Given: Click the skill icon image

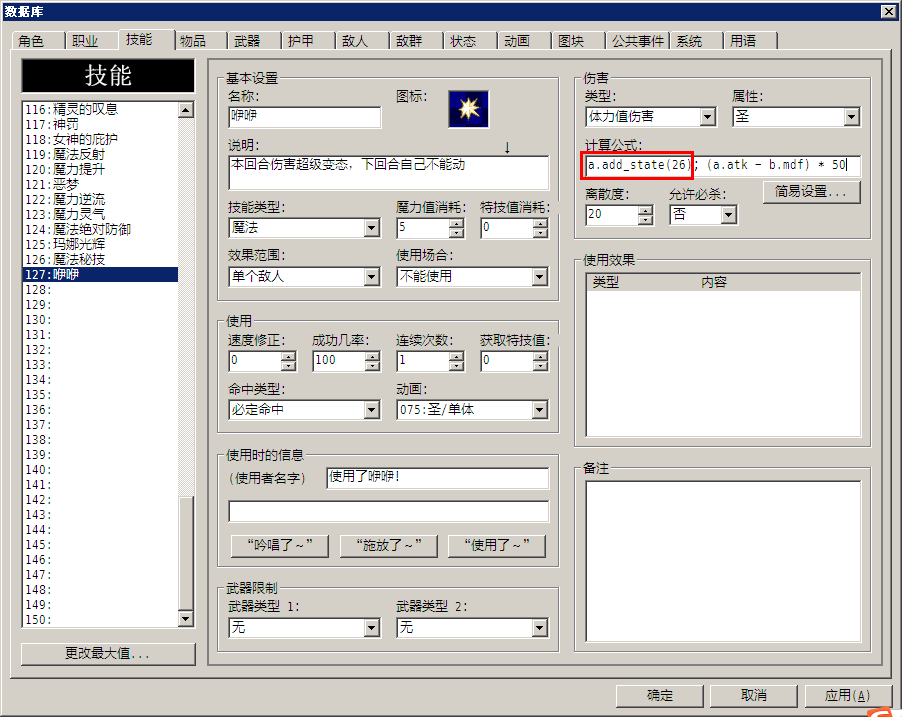Looking at the screenshot, I should pyautogui.click(x=468, y=109).
